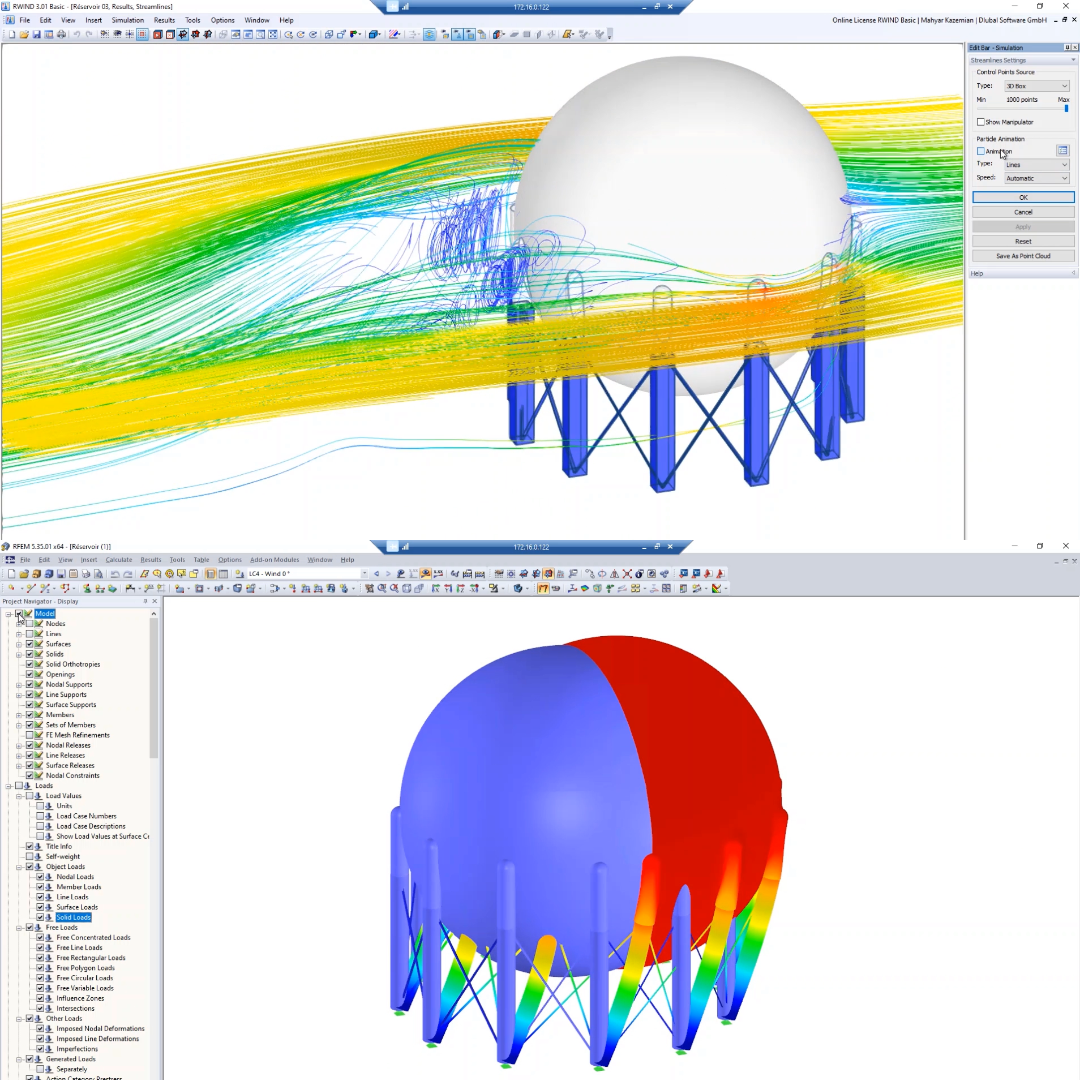
Task: Print icon in RWIND toolbar
Action: tap(61, 34)
